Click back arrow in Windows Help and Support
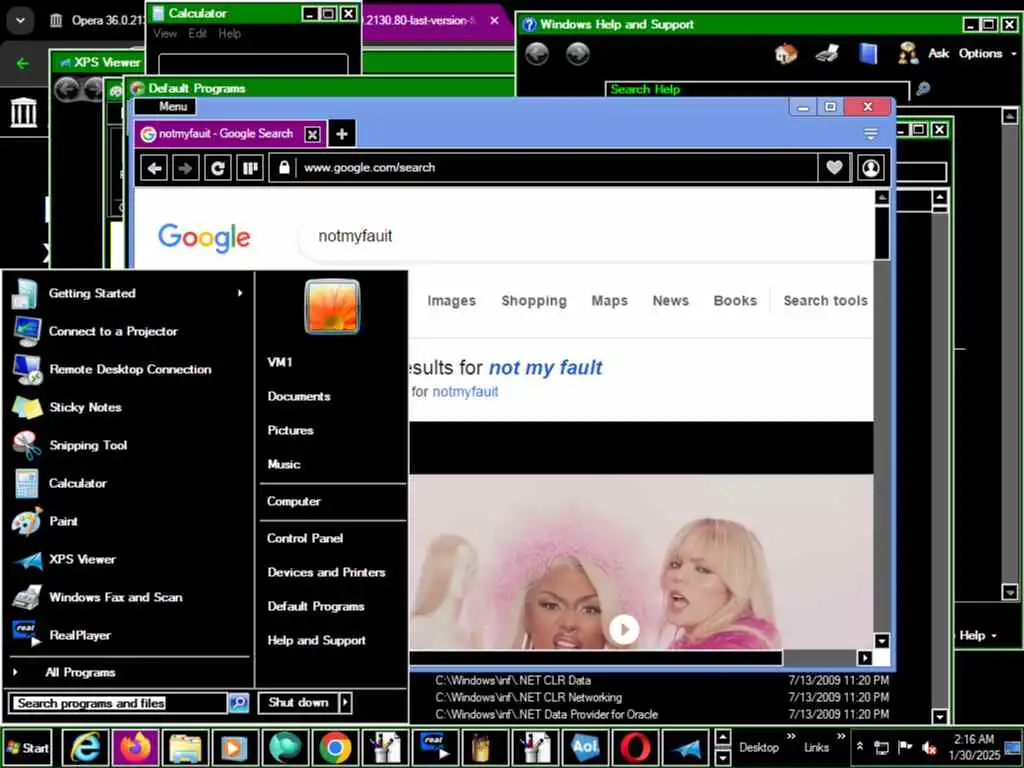The width and height of the screenshot is (1024, 768). (x=537, y=54)
